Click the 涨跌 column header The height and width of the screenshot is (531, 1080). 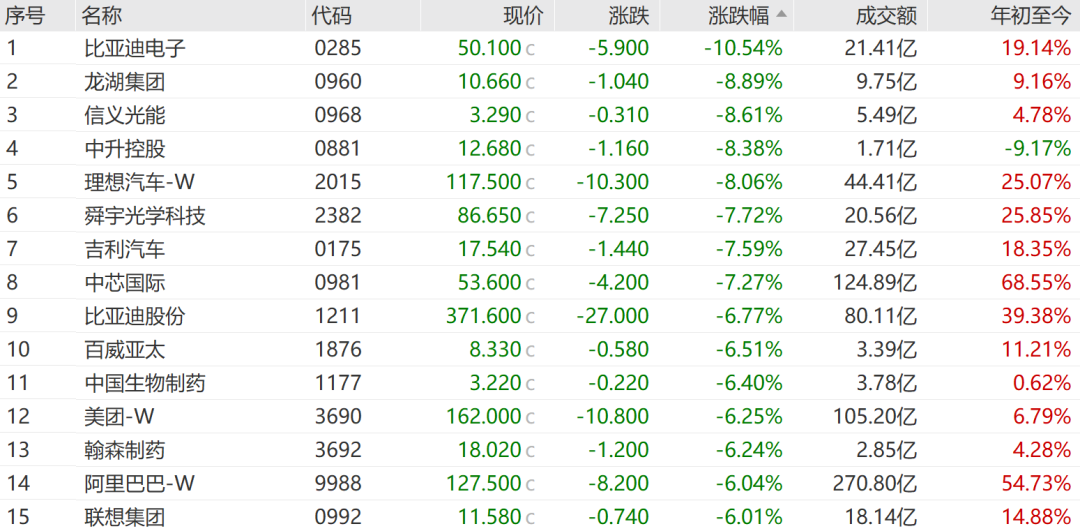click(x=628, y=15)
